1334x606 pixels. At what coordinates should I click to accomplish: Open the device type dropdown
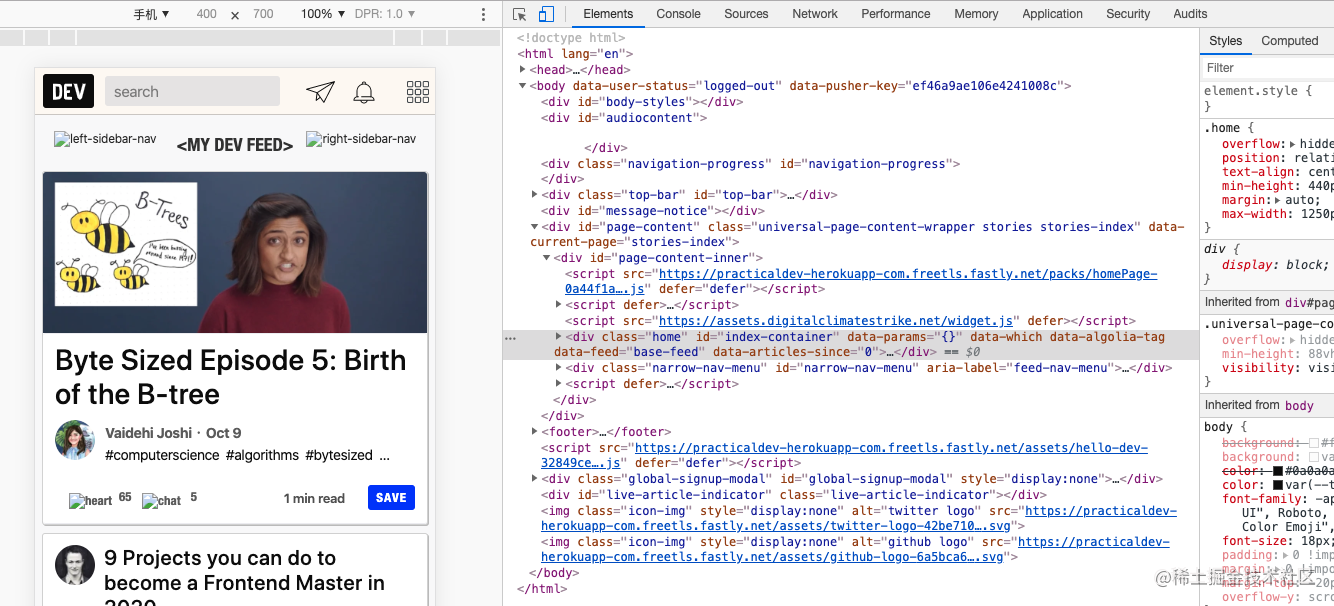coord(151,14)
